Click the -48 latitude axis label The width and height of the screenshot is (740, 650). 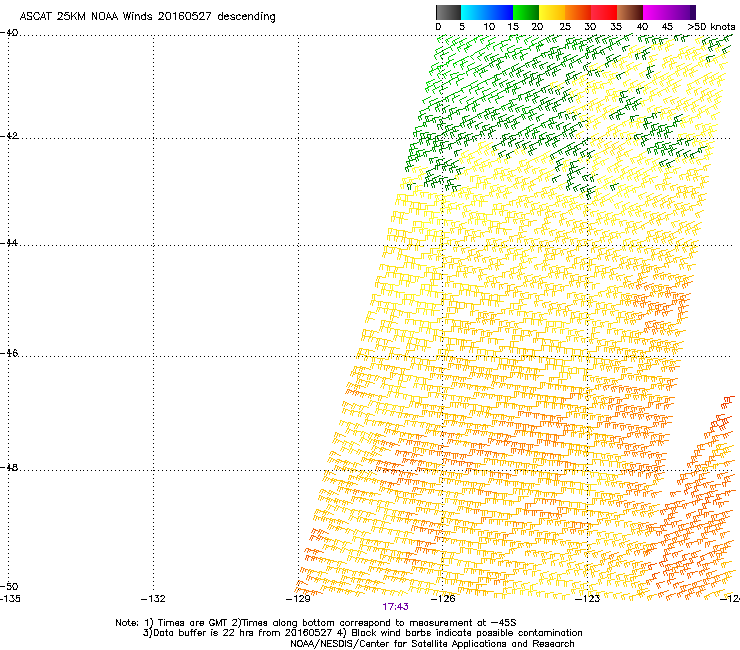click(9, 467)
